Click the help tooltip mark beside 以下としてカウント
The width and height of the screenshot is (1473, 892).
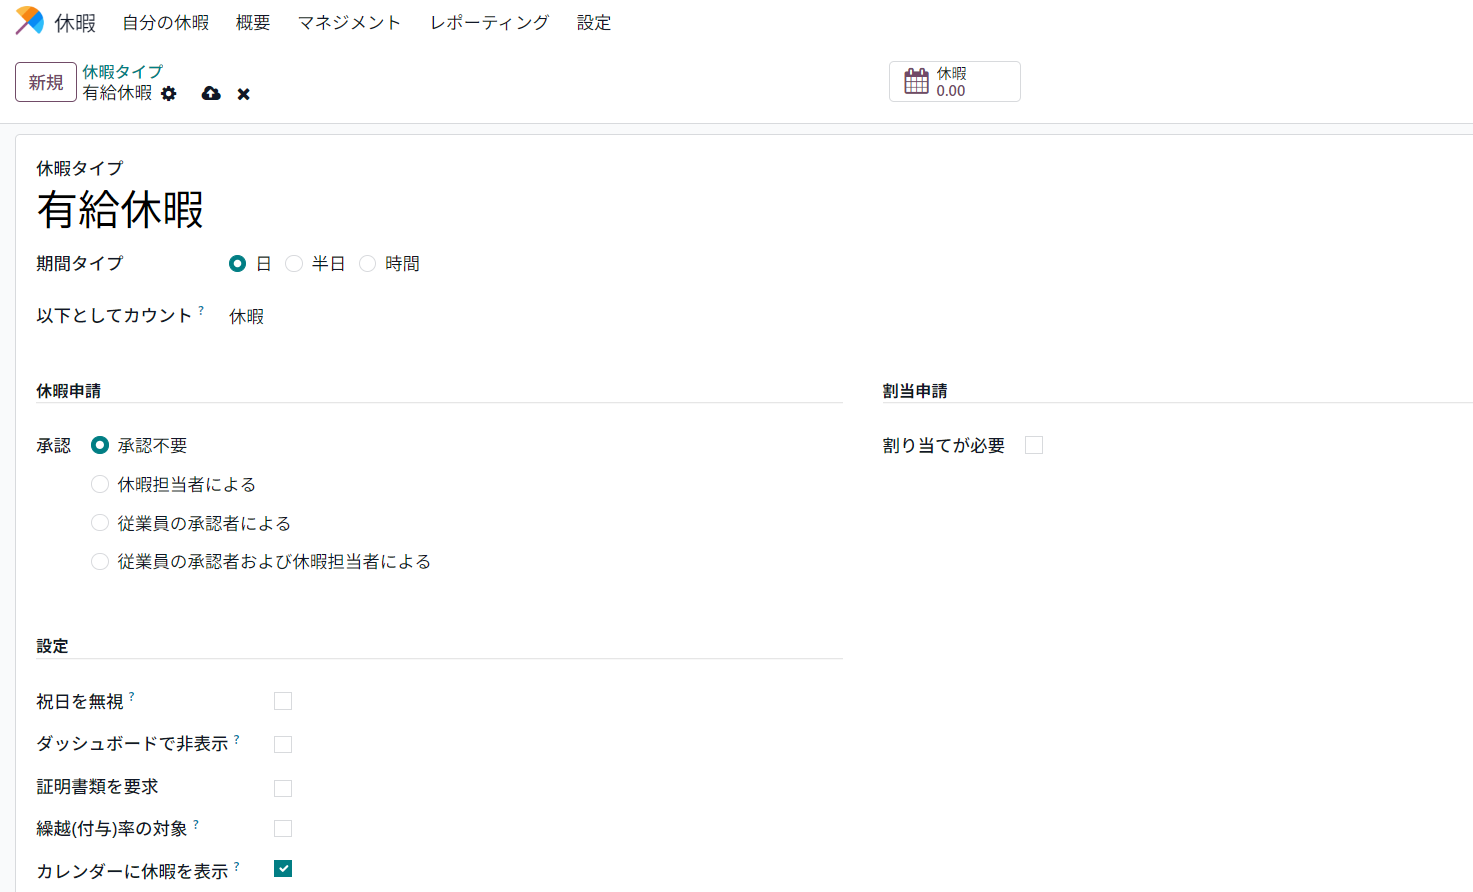(x=201, y=310)
